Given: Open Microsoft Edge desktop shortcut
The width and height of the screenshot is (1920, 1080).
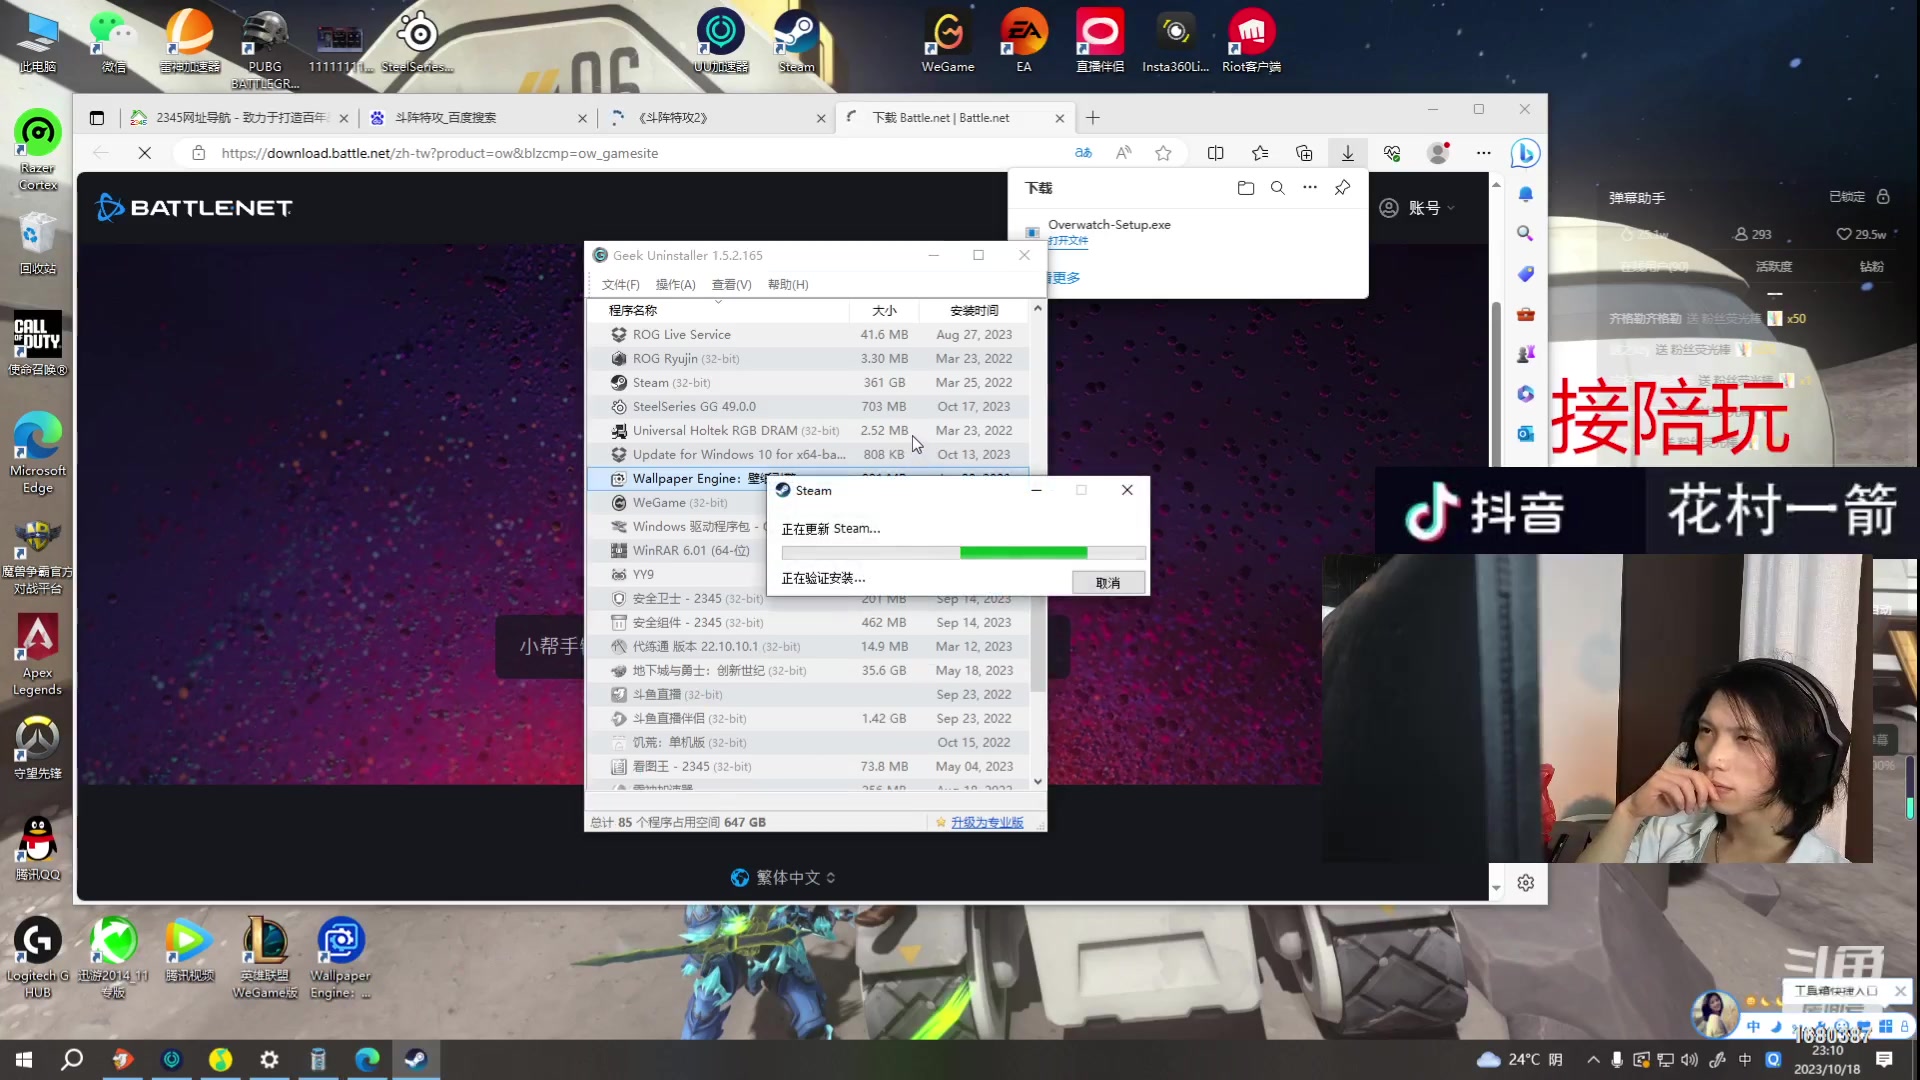Looking at the screenshot, I should click(38, 452).
